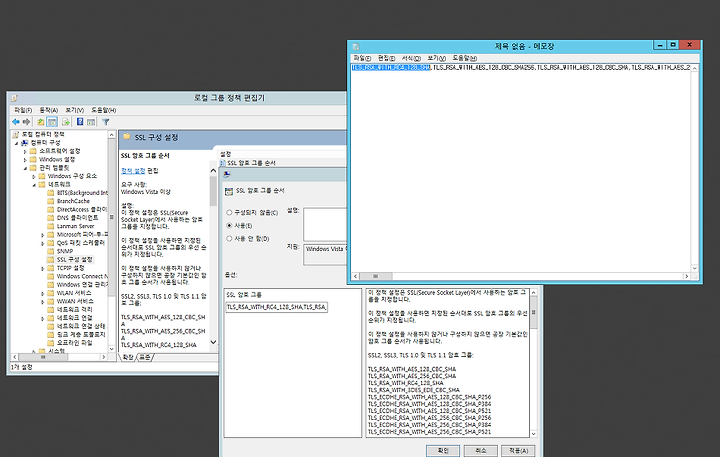Open Help via blue question mark icon

point(80,122)
